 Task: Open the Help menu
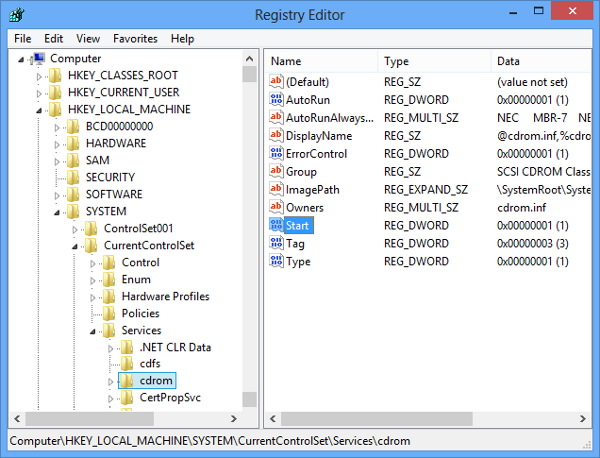click(183, 39)
